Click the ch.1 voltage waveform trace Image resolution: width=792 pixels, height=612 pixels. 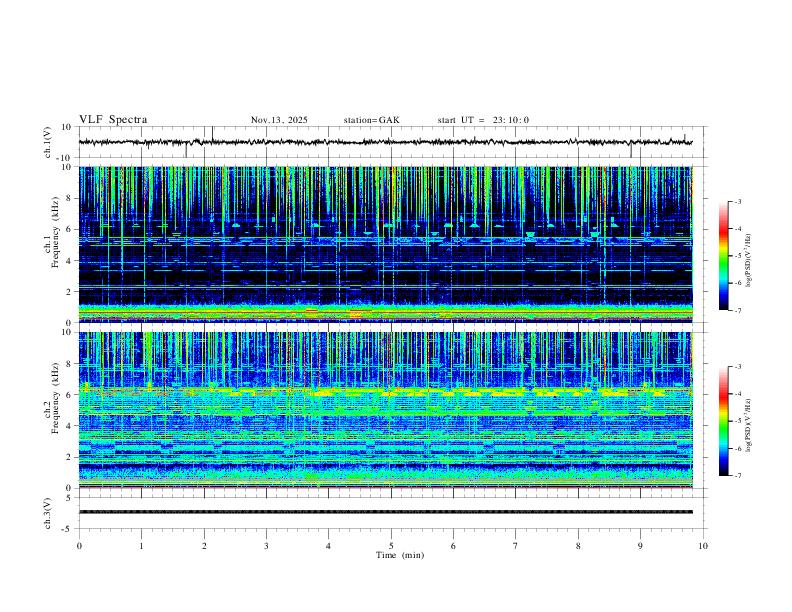click(x=385, y=142)
